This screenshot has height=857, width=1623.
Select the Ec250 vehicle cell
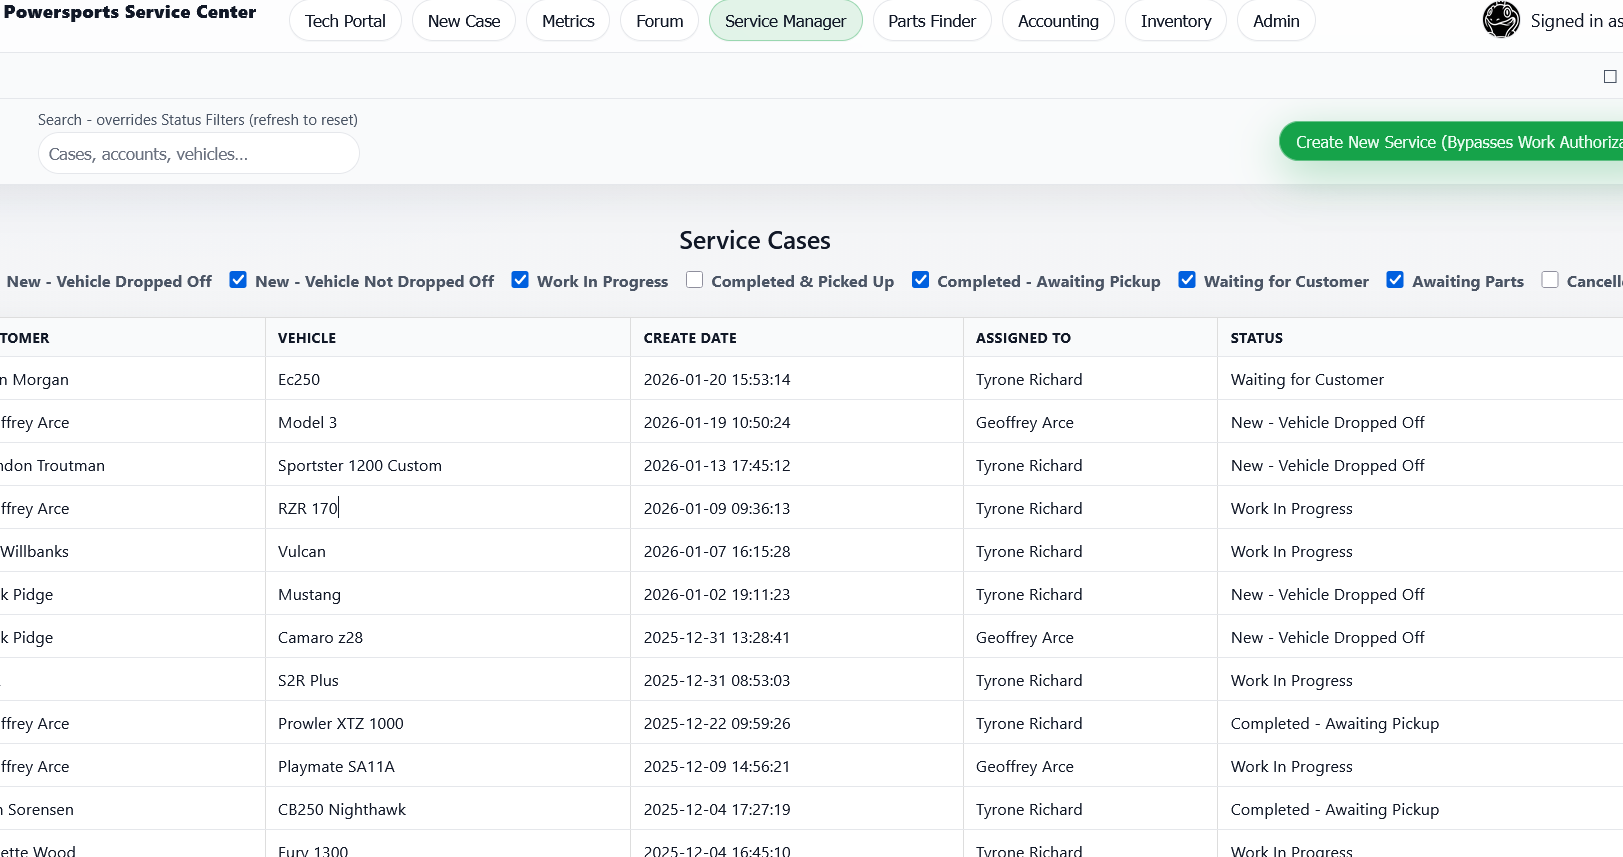(x=447, y=379)
